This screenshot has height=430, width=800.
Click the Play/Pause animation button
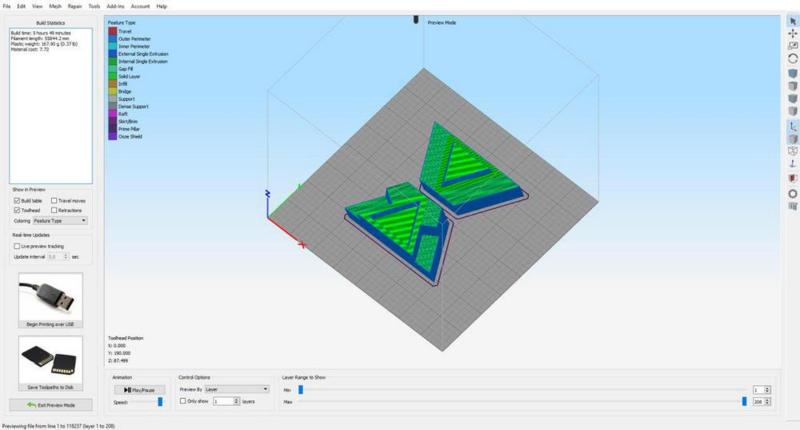(138, 389)
